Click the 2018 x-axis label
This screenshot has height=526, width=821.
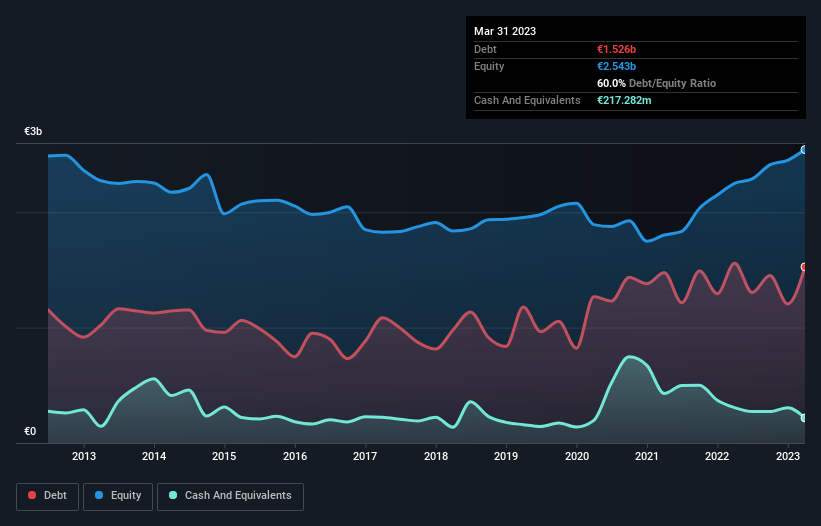click(436, 456)
